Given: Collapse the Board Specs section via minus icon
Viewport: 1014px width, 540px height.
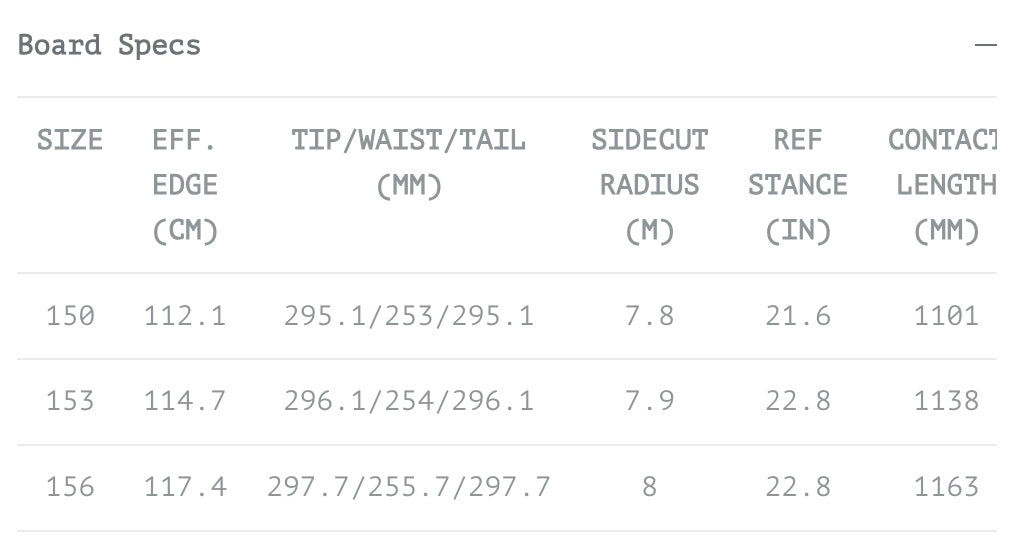Looking at the screenshot, I should click(985, 46).
